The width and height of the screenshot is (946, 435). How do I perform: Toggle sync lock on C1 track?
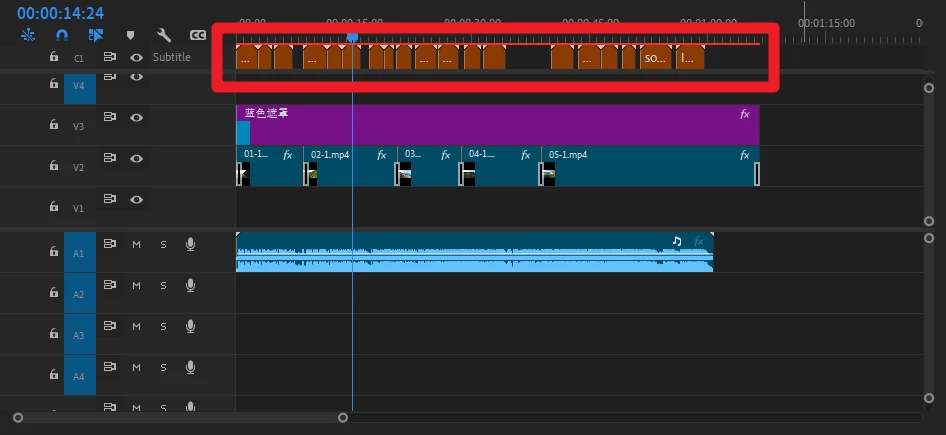click(109, 57)
